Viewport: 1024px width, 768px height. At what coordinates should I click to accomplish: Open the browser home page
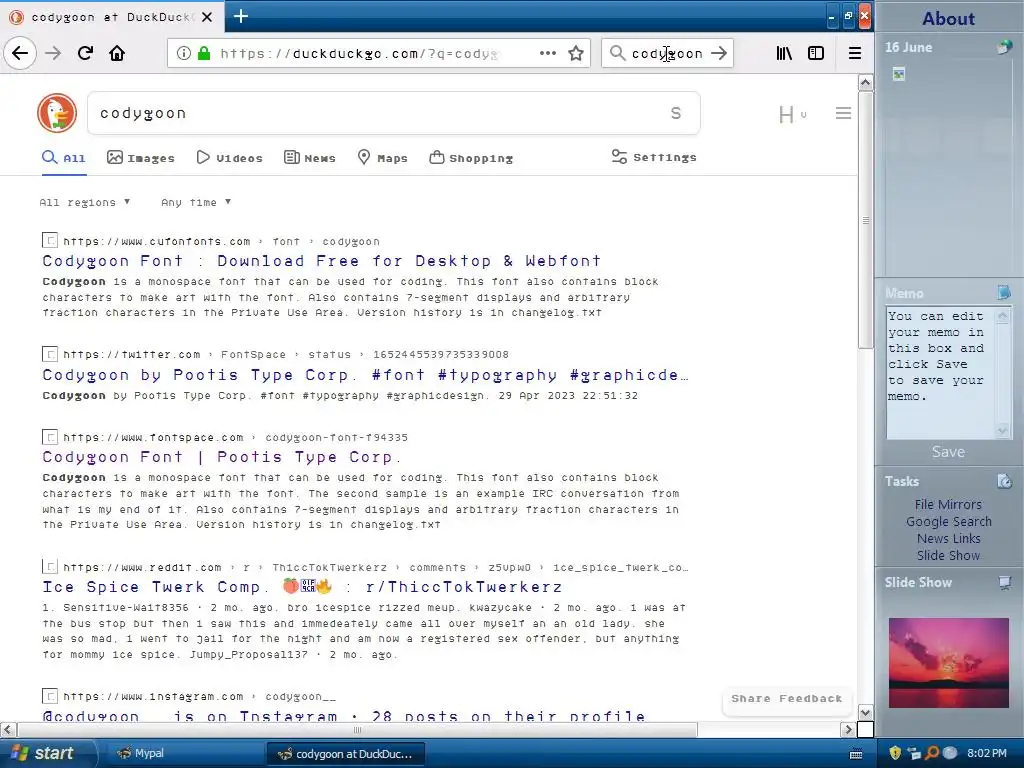click(x=117, y=53)
